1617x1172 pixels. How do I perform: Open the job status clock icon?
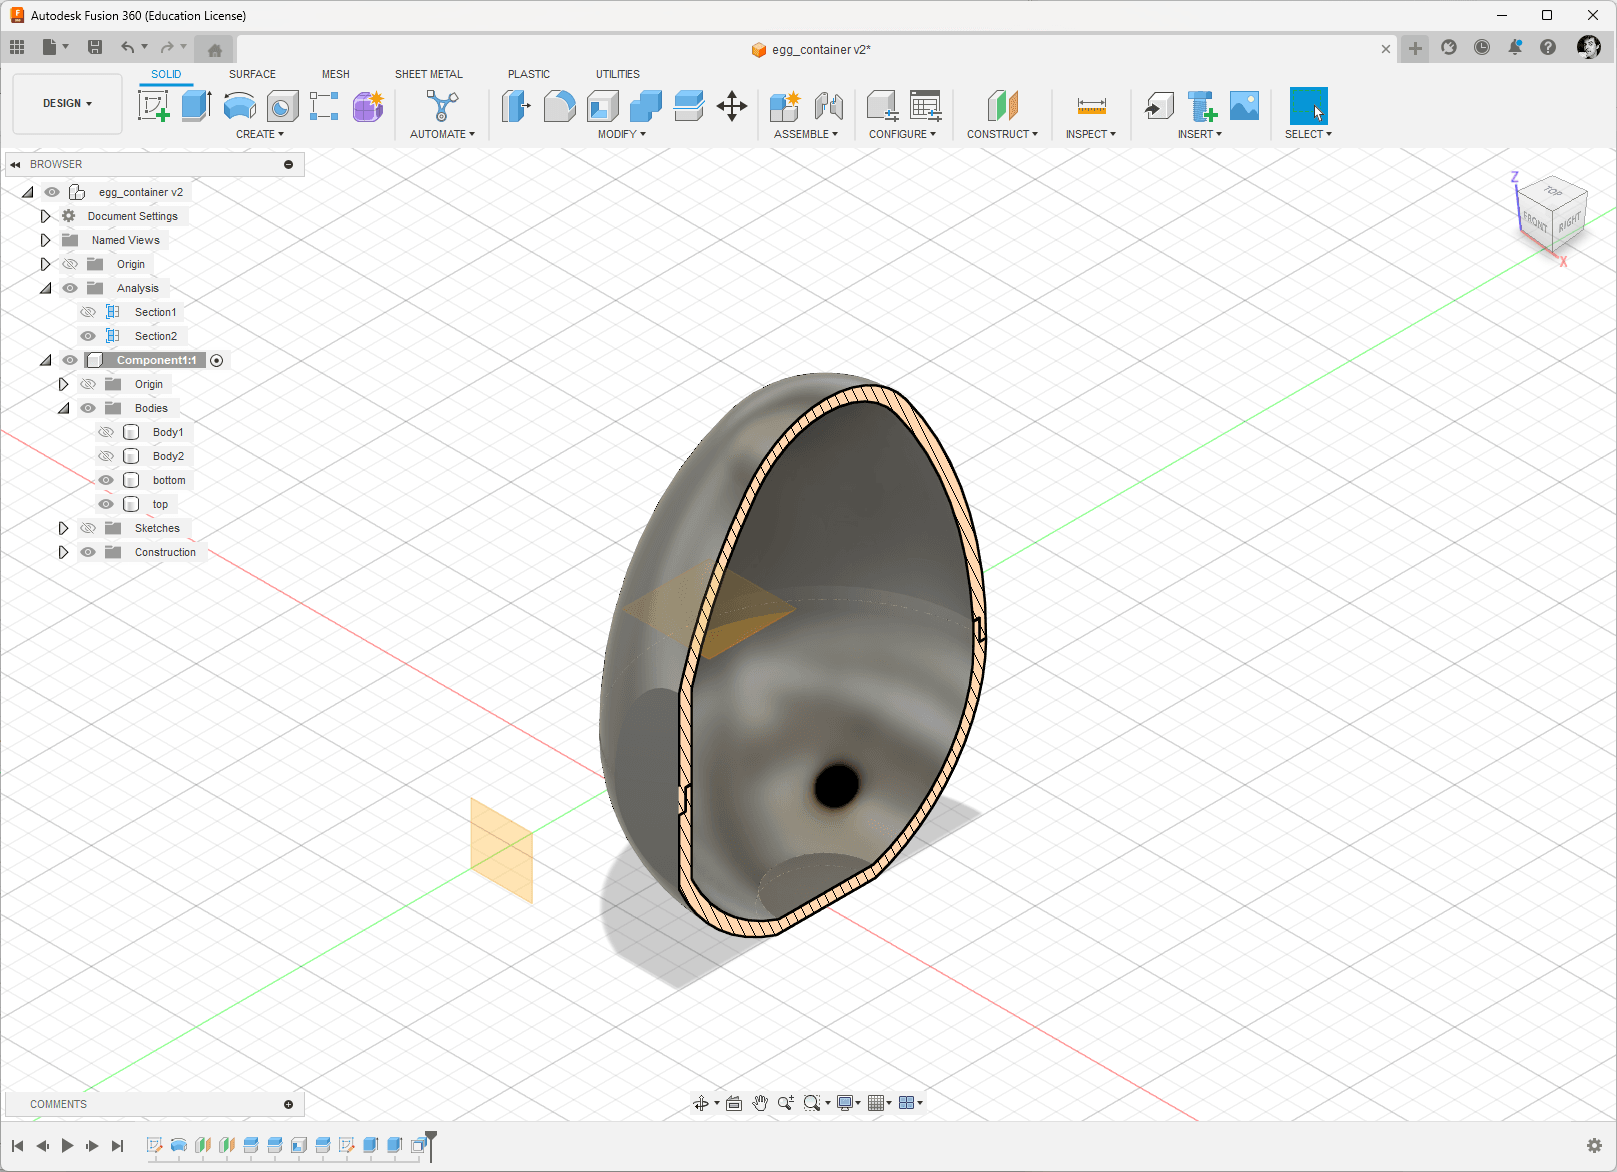(1482, 47)
